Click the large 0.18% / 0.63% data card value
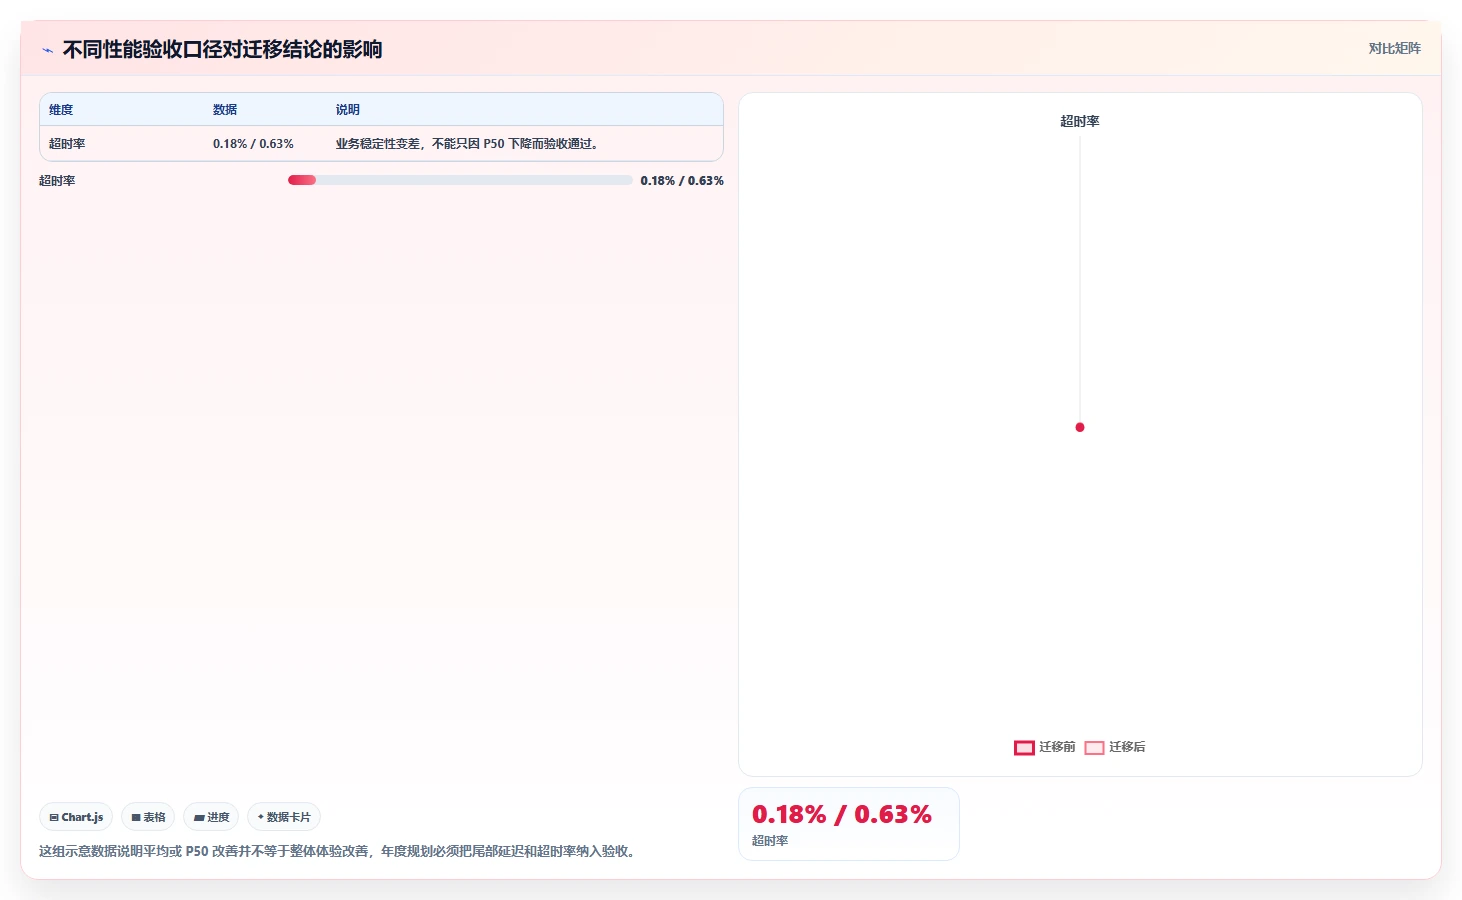This screenshot has width=1462, height=900. tap(842, 815)
